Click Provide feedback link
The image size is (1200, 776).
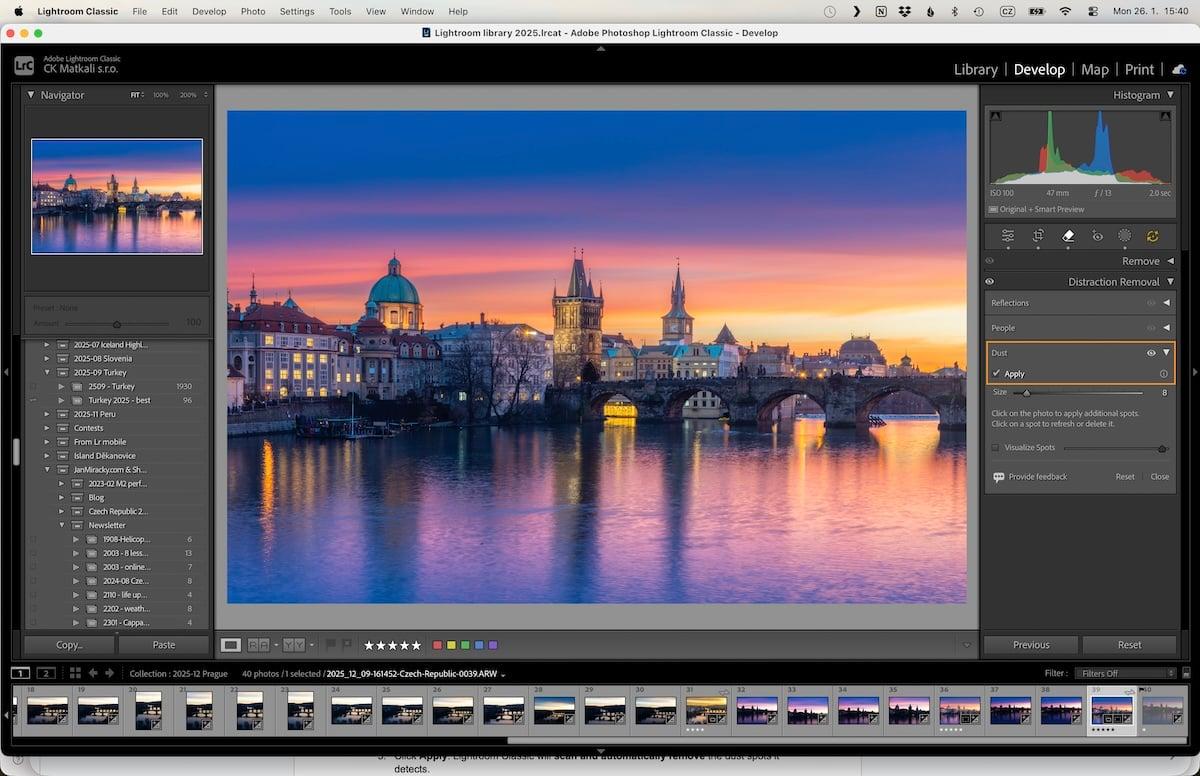point(1037,477)
